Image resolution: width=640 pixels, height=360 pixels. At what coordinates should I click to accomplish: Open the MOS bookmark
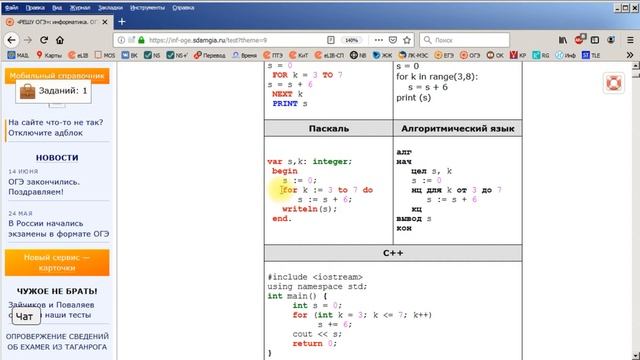pos(105,55)
